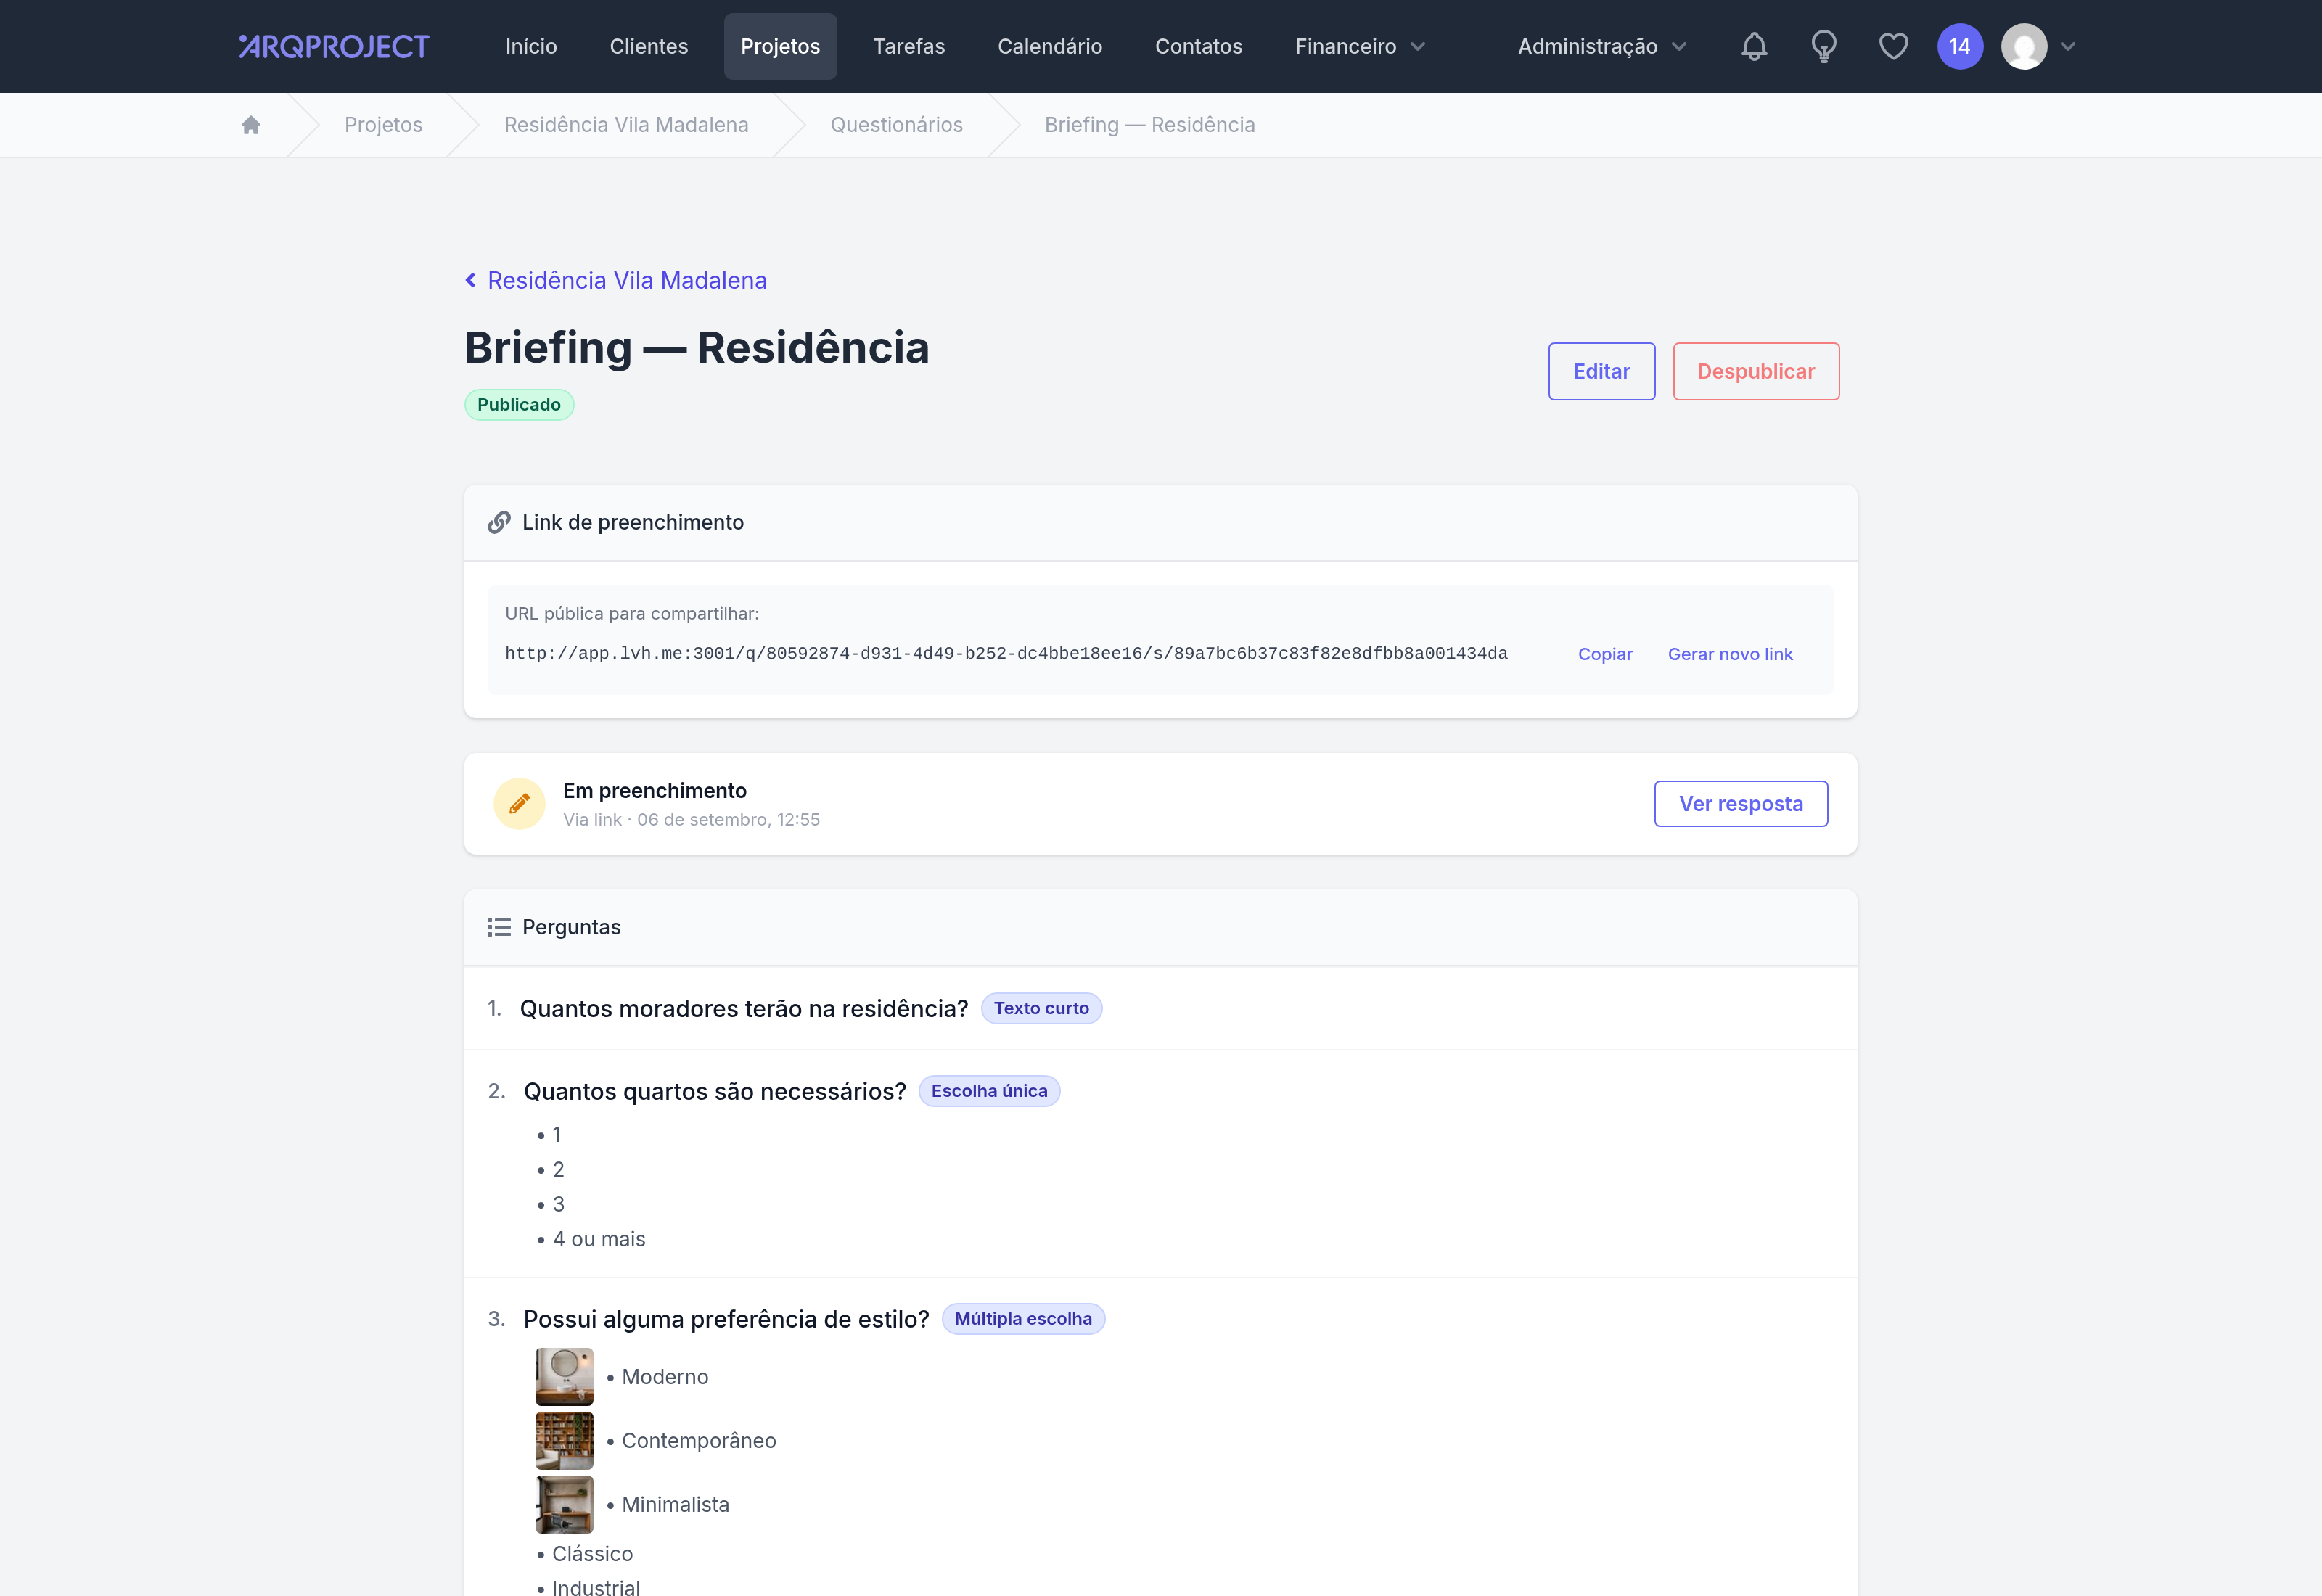Click question Quantos quartos são necessários?
Screen dimensions: 2322x1596
coord(715,1091)
